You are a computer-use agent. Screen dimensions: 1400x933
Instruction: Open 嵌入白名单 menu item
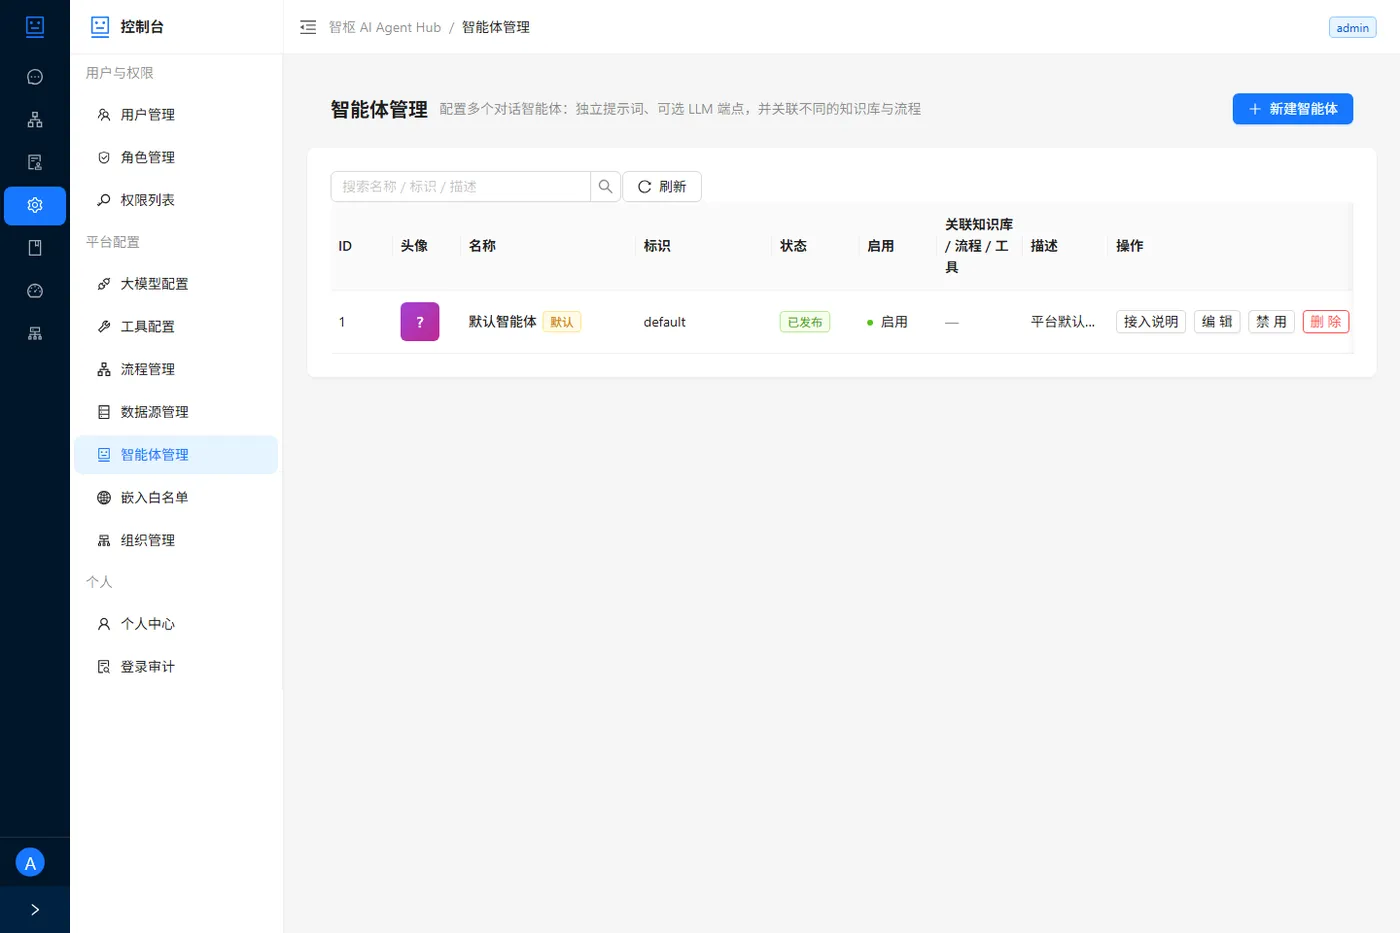pos(176,497)
